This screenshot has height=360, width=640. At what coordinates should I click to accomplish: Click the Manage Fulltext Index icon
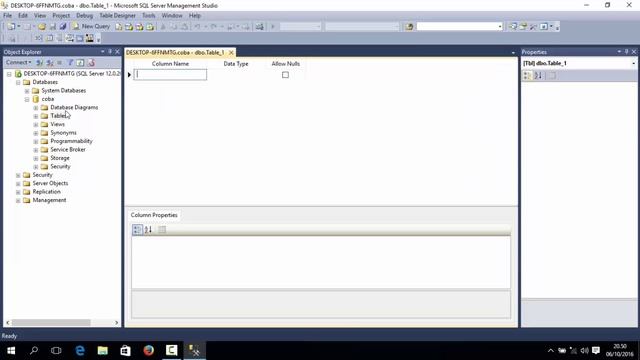point(59,38)
